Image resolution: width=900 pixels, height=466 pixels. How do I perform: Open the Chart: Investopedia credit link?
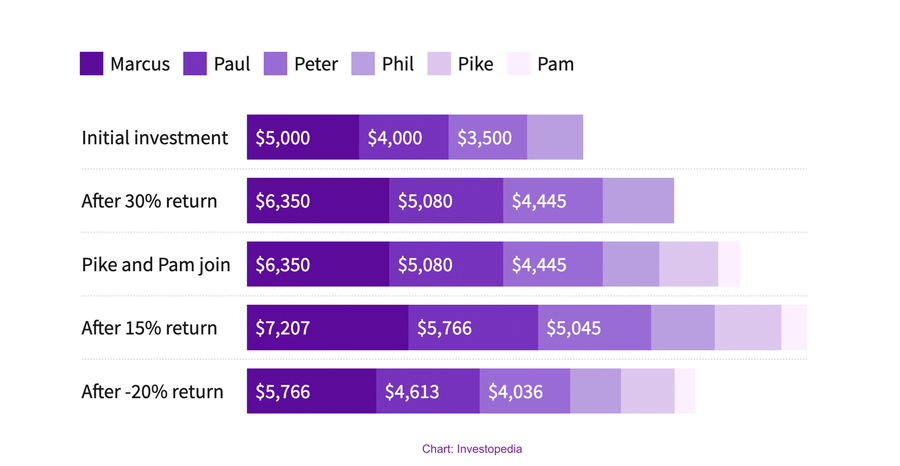tap(472, 449)
